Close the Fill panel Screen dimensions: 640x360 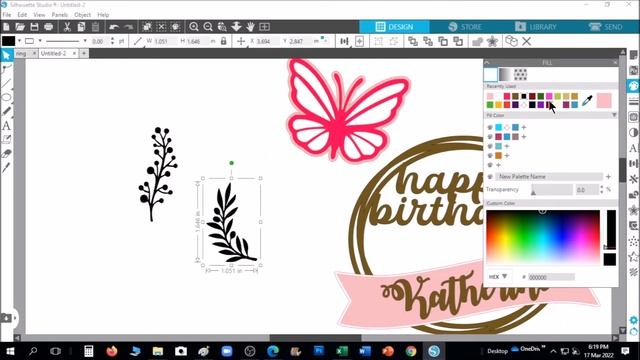click(x=615, y=62)
